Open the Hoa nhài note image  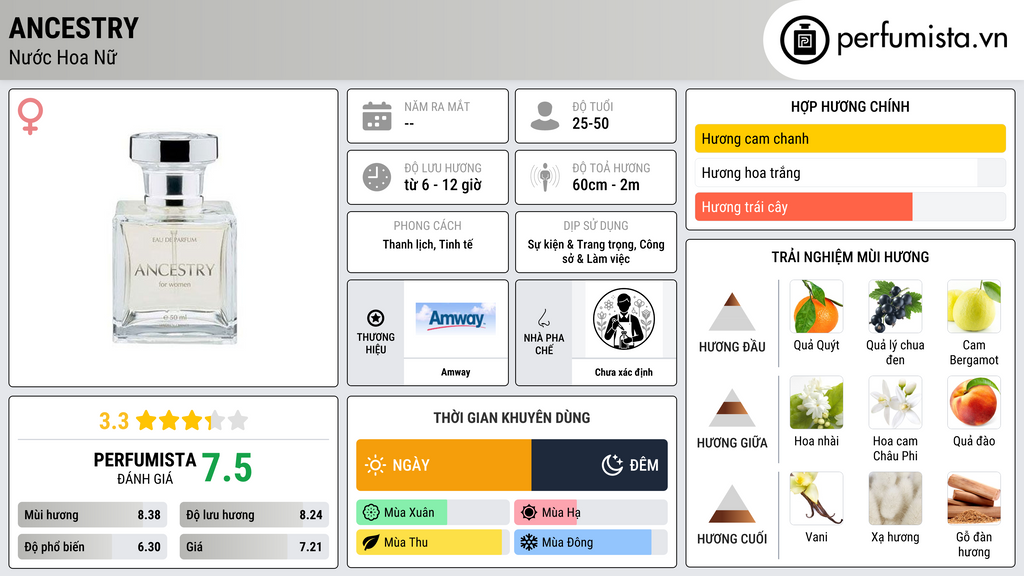pyautogui.click(x=816, y=402)
